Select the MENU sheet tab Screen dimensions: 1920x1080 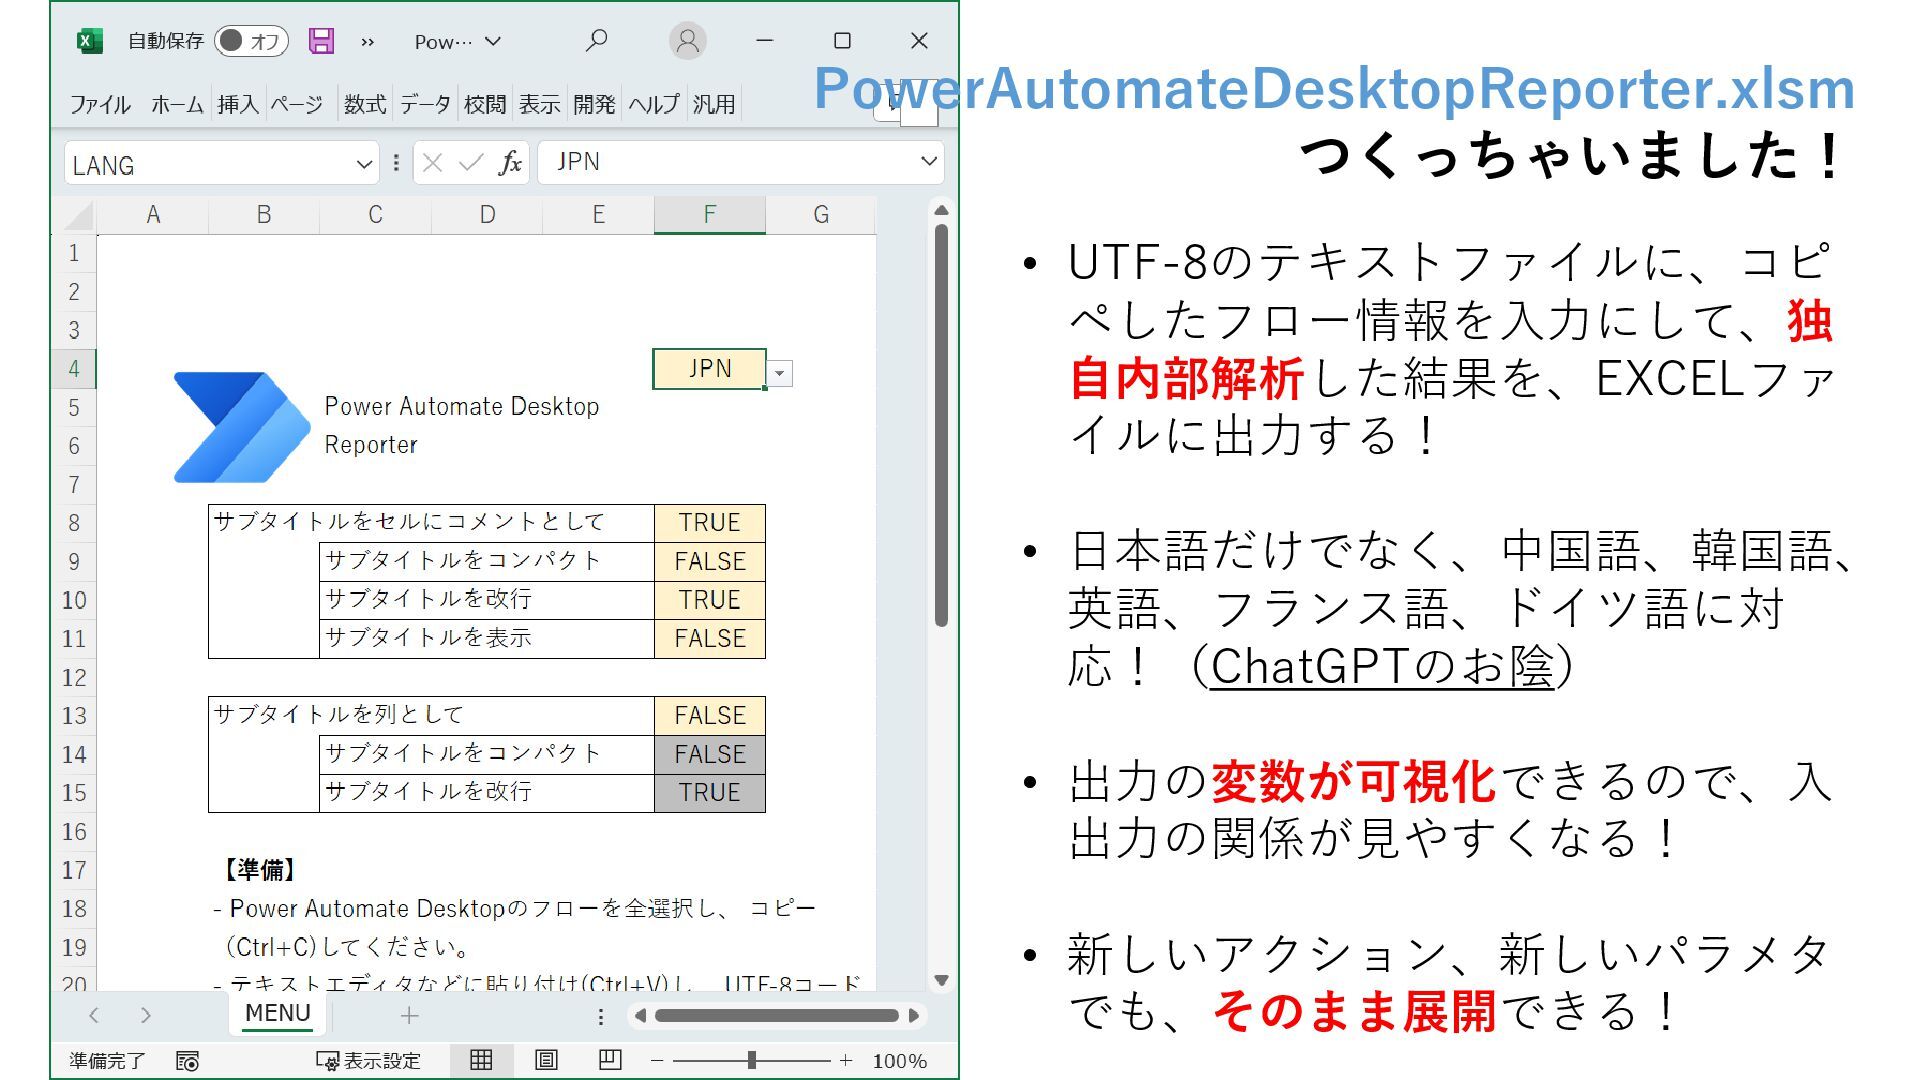click(277, 1013)
